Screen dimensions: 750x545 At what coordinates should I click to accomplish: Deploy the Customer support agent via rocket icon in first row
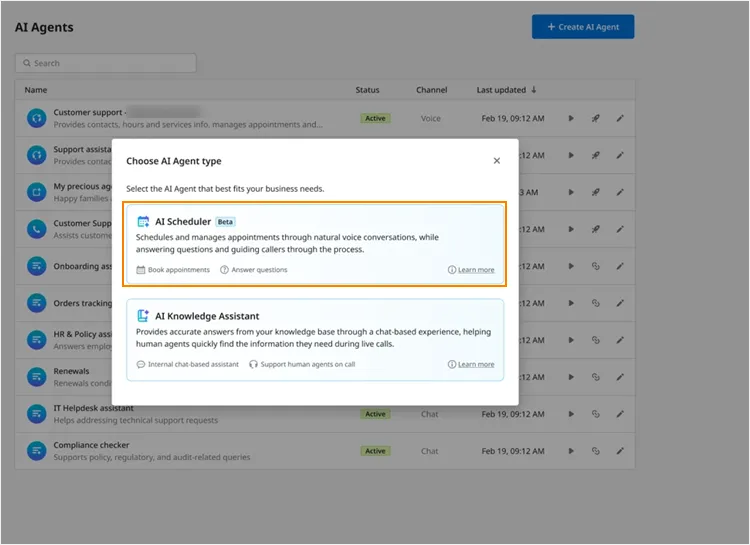click(596, 118)
